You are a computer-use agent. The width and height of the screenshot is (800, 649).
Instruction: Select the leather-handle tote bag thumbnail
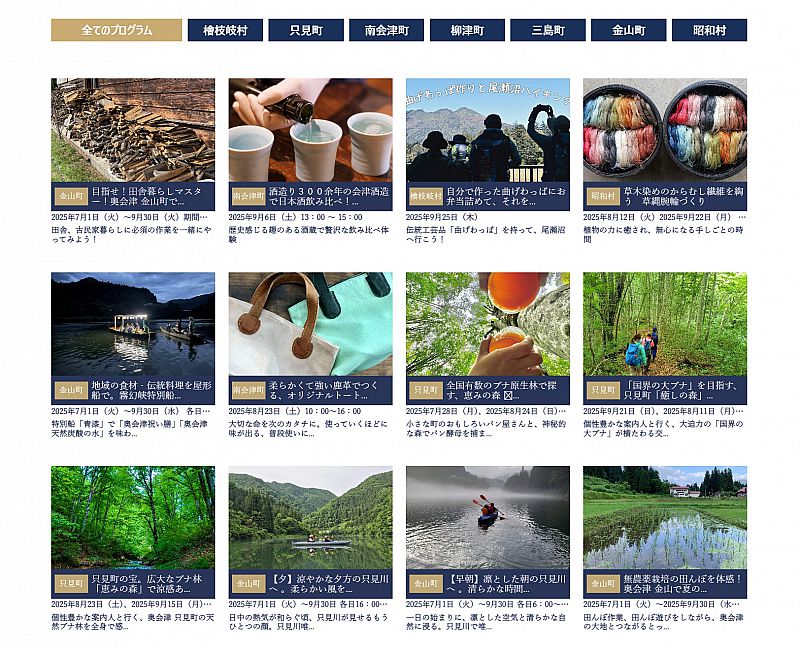coord(310,324)
